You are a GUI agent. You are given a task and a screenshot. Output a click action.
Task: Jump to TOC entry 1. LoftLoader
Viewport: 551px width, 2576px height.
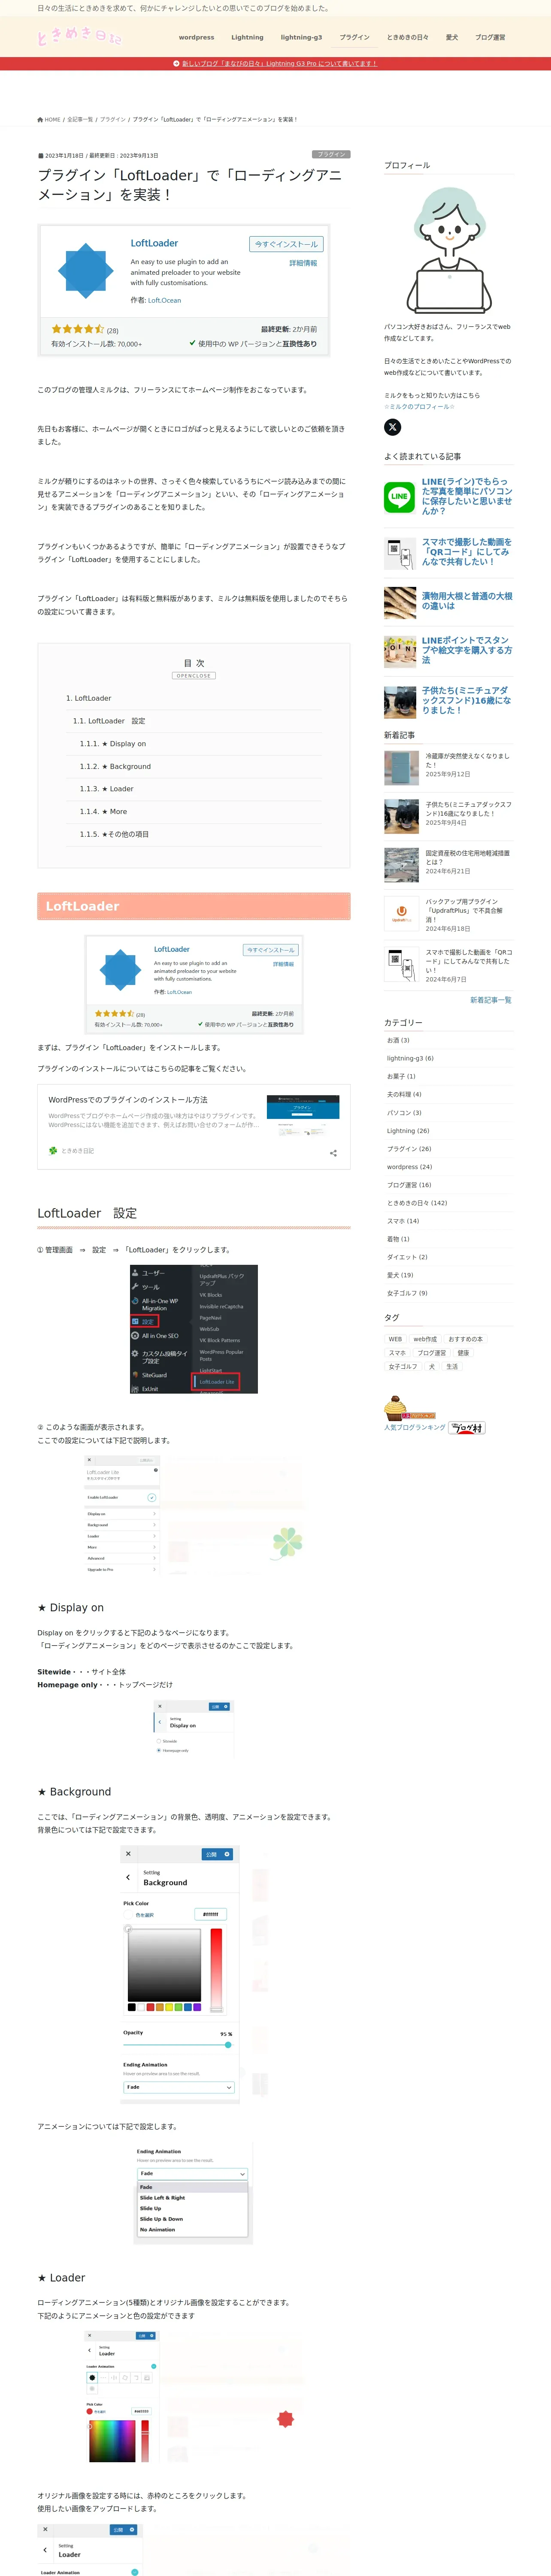tap(89, 698)
